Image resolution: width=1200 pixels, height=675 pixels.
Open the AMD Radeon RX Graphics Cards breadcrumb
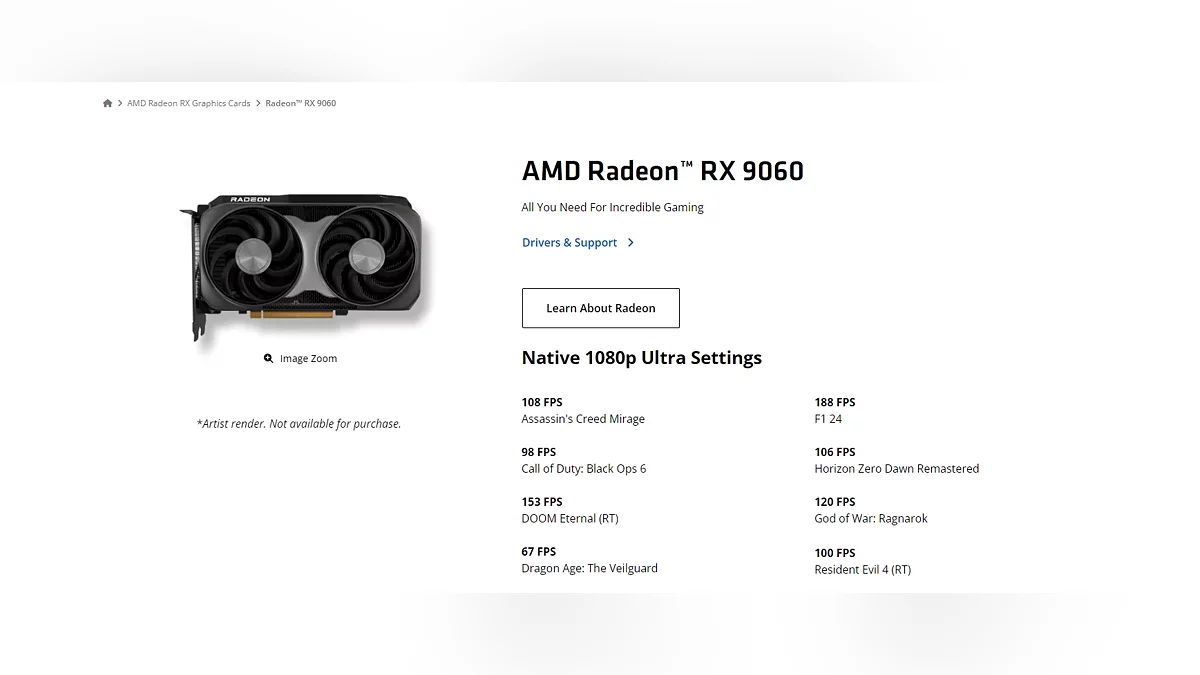pos(189,103)
